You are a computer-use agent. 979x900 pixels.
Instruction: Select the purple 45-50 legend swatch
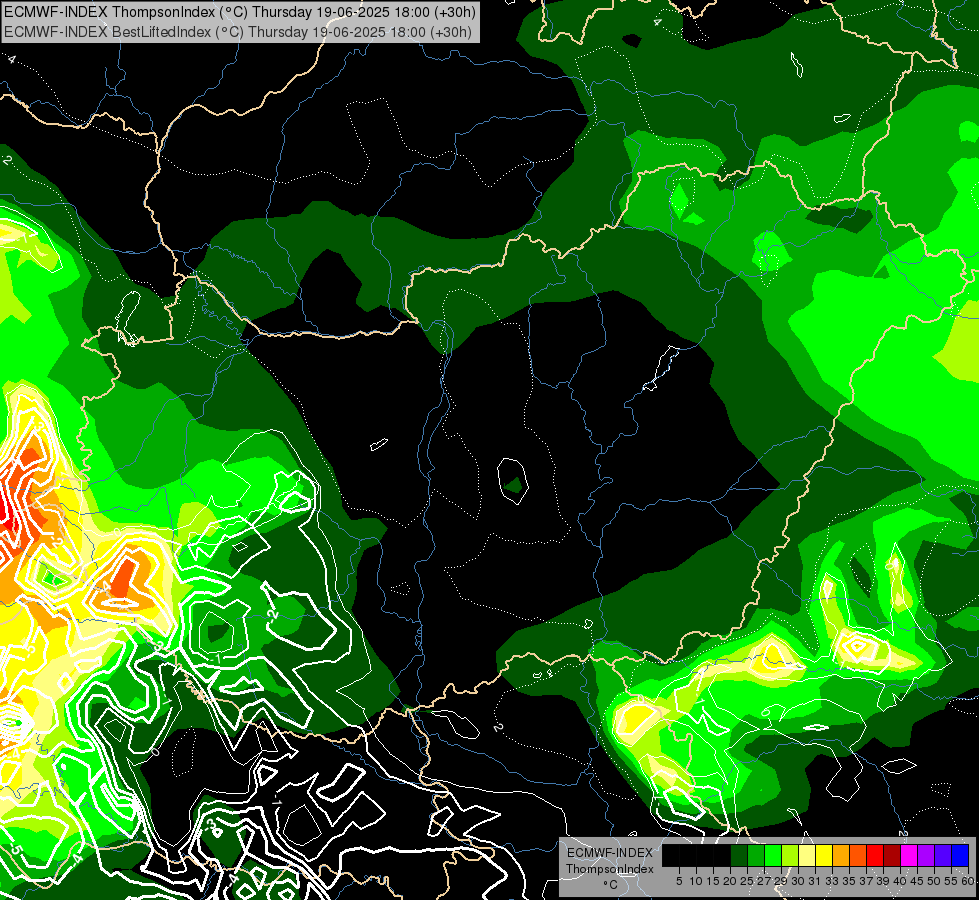(x=926, y=855)
